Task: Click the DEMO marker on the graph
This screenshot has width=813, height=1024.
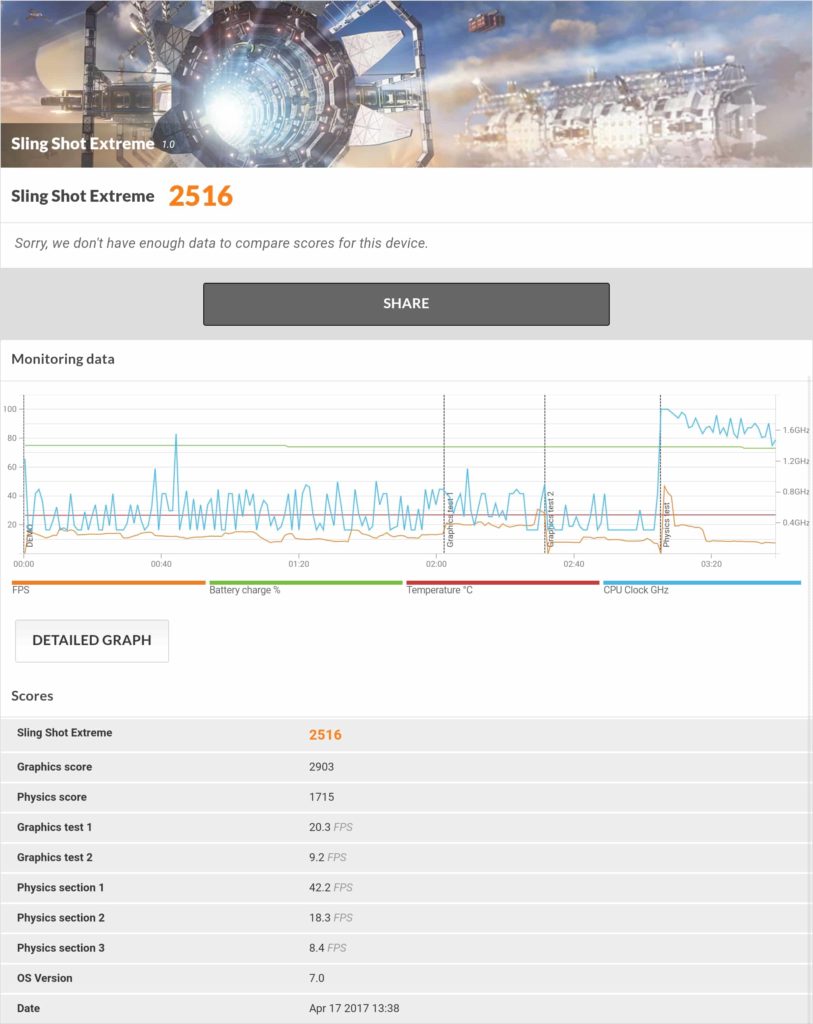Action: [x=29, y=533]
